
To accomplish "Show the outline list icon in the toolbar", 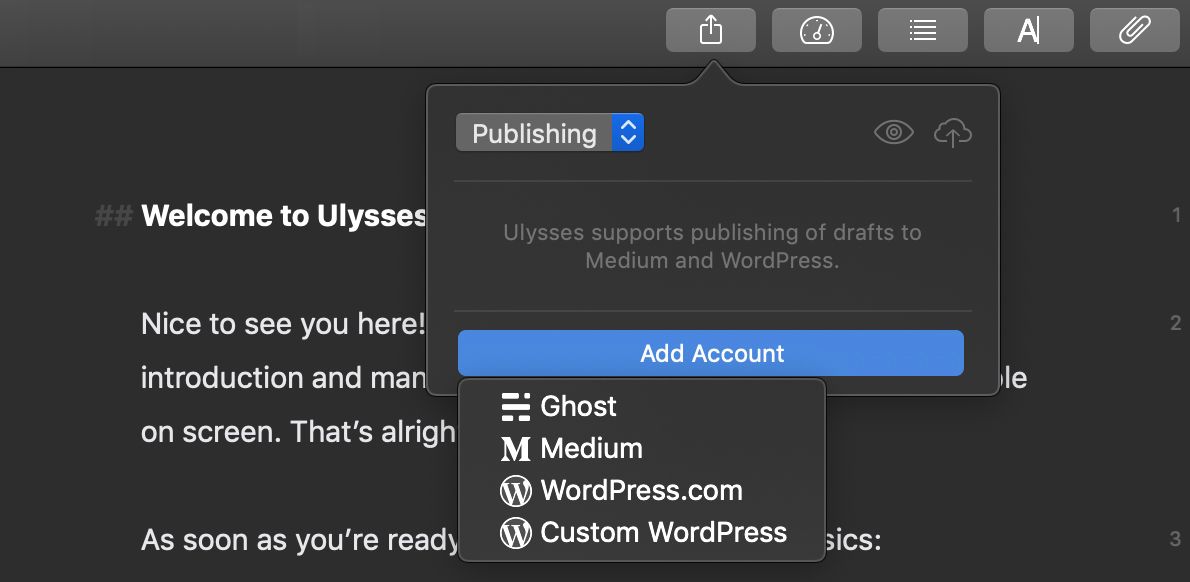I will (922, 30).
